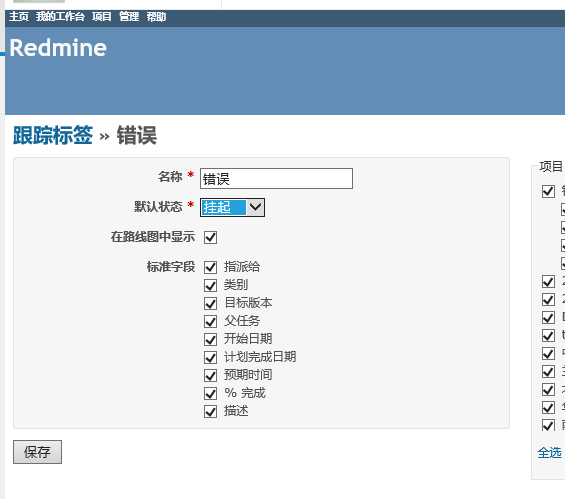Uncheck the 指派给 standard field
The image size is (565, 499).
[x=210, y=267]
